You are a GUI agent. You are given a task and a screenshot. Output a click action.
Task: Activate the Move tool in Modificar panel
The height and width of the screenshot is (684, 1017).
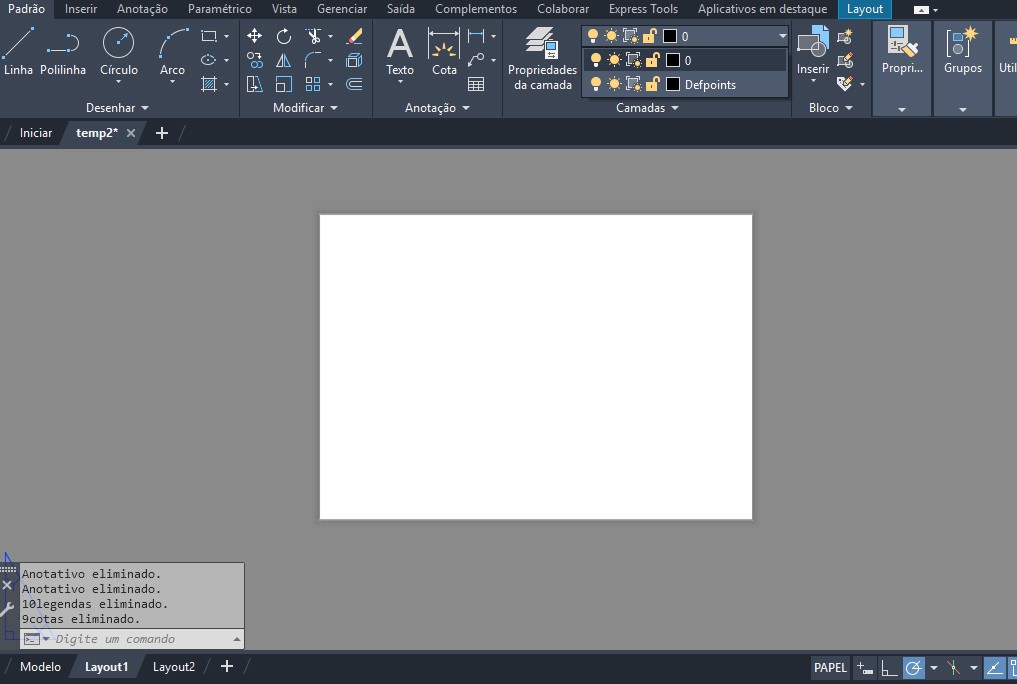255,36
